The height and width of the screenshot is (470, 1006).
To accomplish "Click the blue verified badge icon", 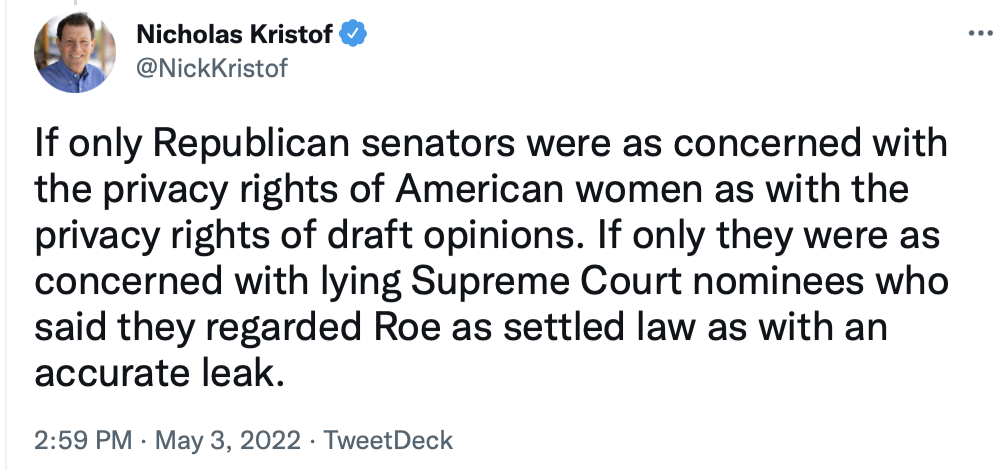I will pos(355,35).
